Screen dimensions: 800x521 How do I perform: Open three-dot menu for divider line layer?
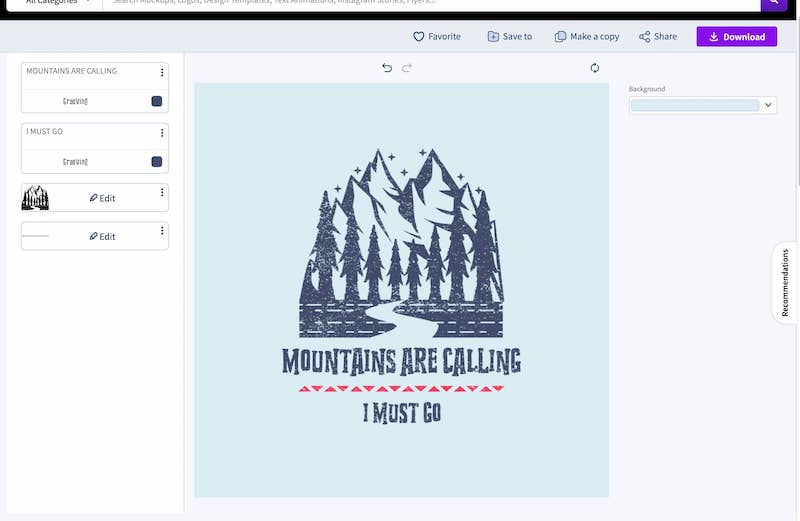point(162,231)
